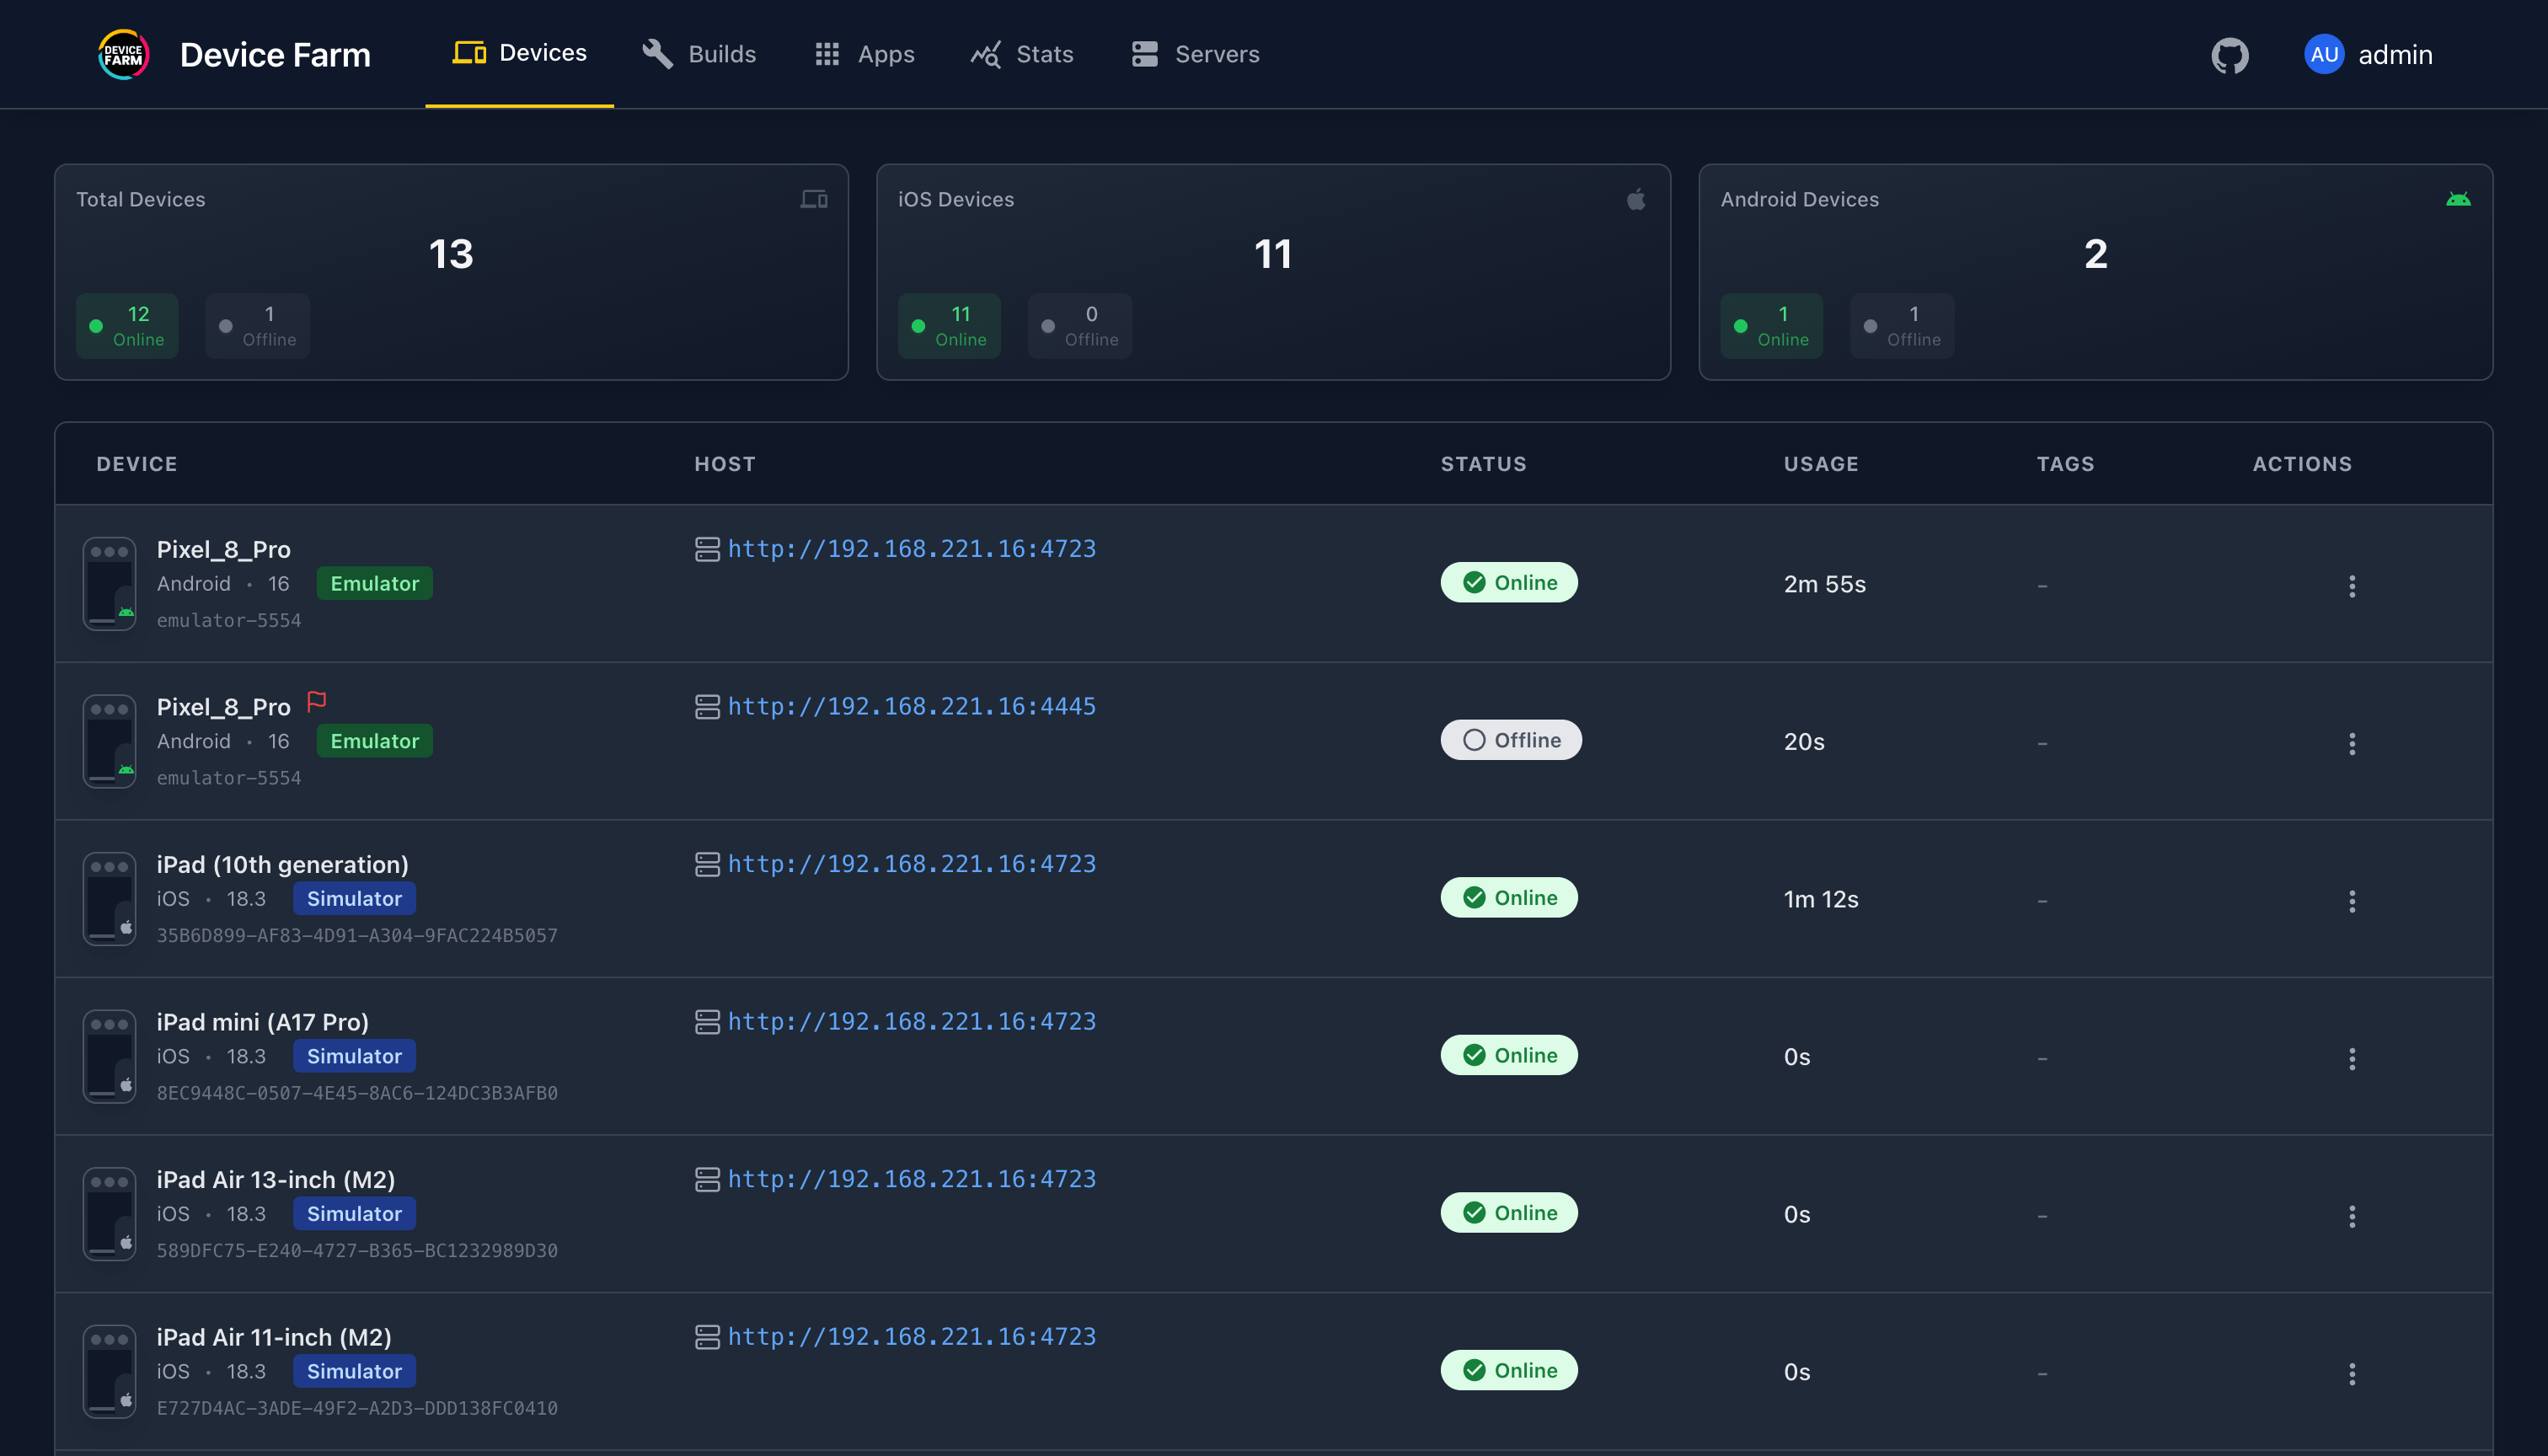
Task: Click the red flag on Pixel_8_Pro
Action: (x=317, y=702)
